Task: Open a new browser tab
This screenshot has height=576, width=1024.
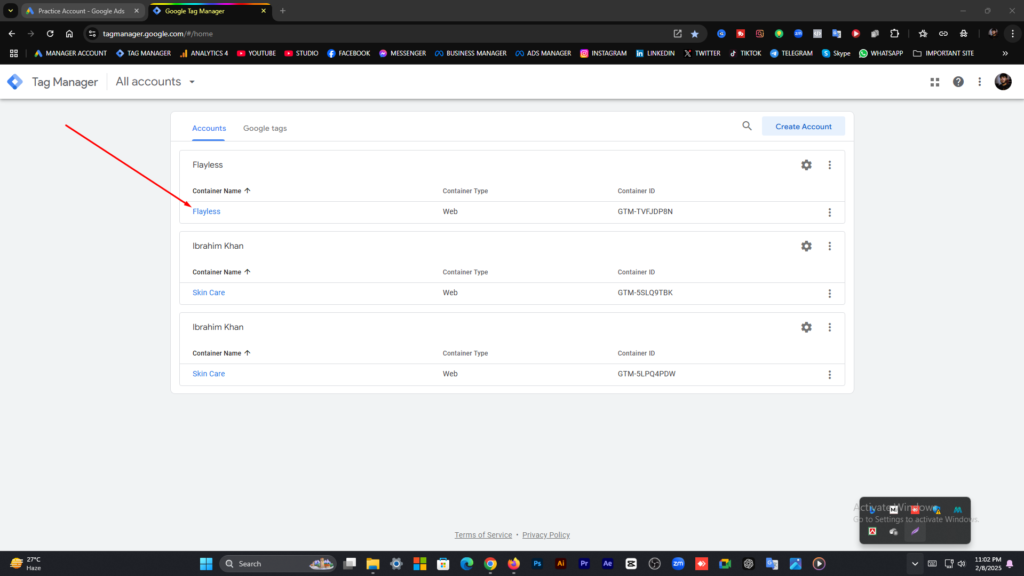Action: click(283, 10)
